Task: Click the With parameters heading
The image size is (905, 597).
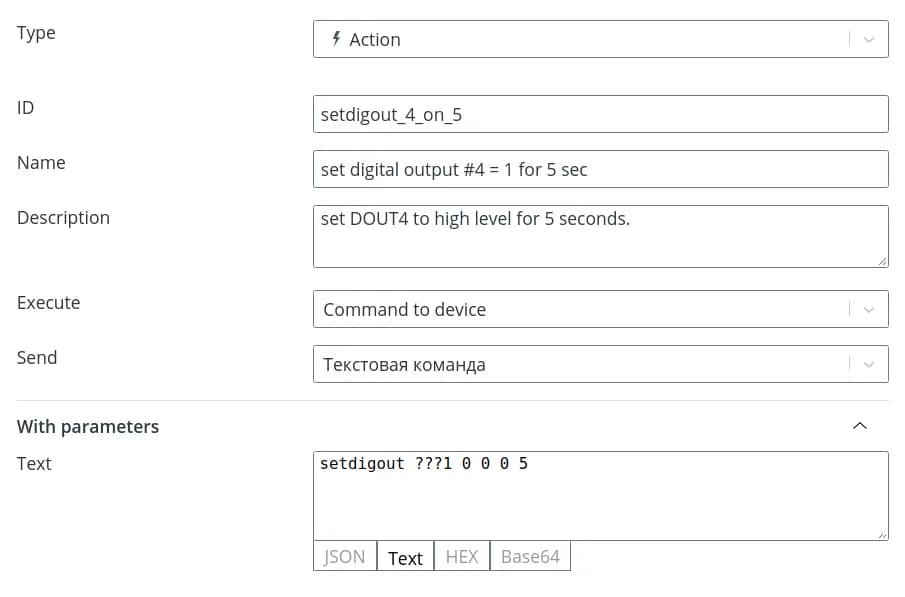Action: coord(88,427)
